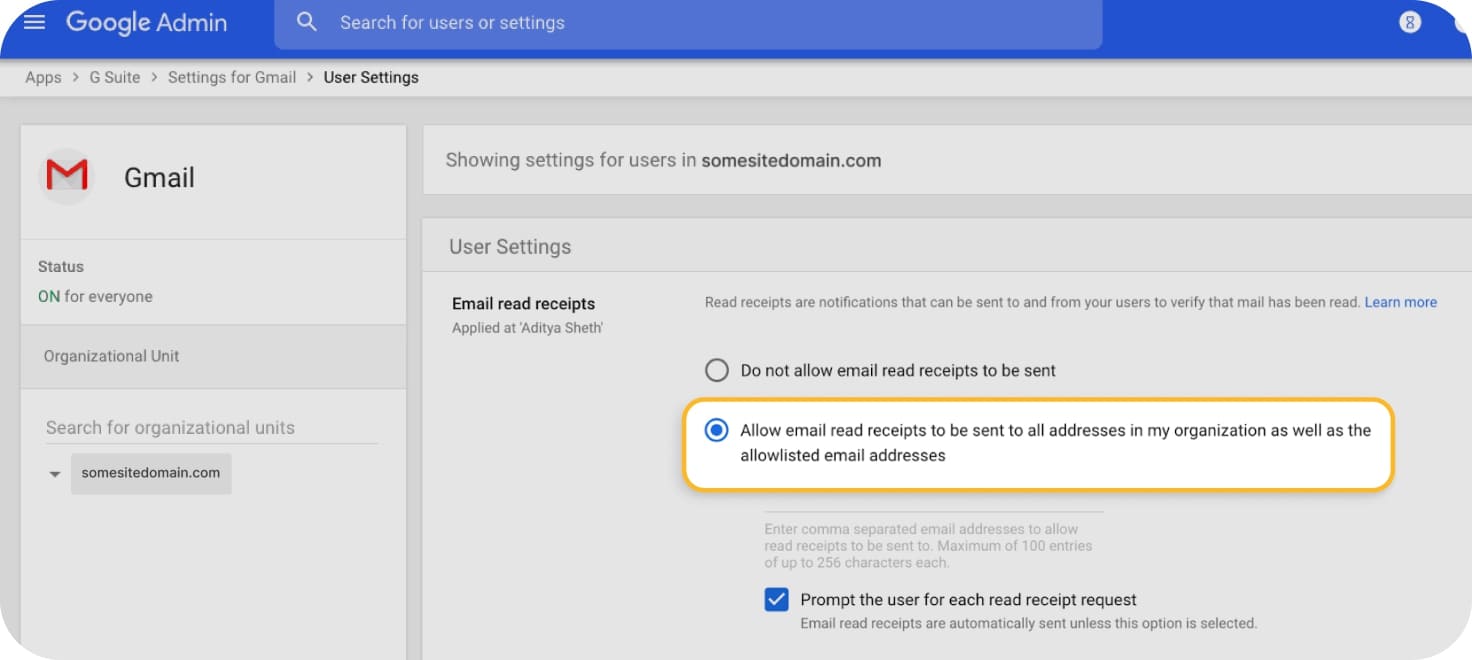Select "Do not allow email read receipts to be sent"
The height and width of the screenshot is (660, 1472).
tap(716, 370)
